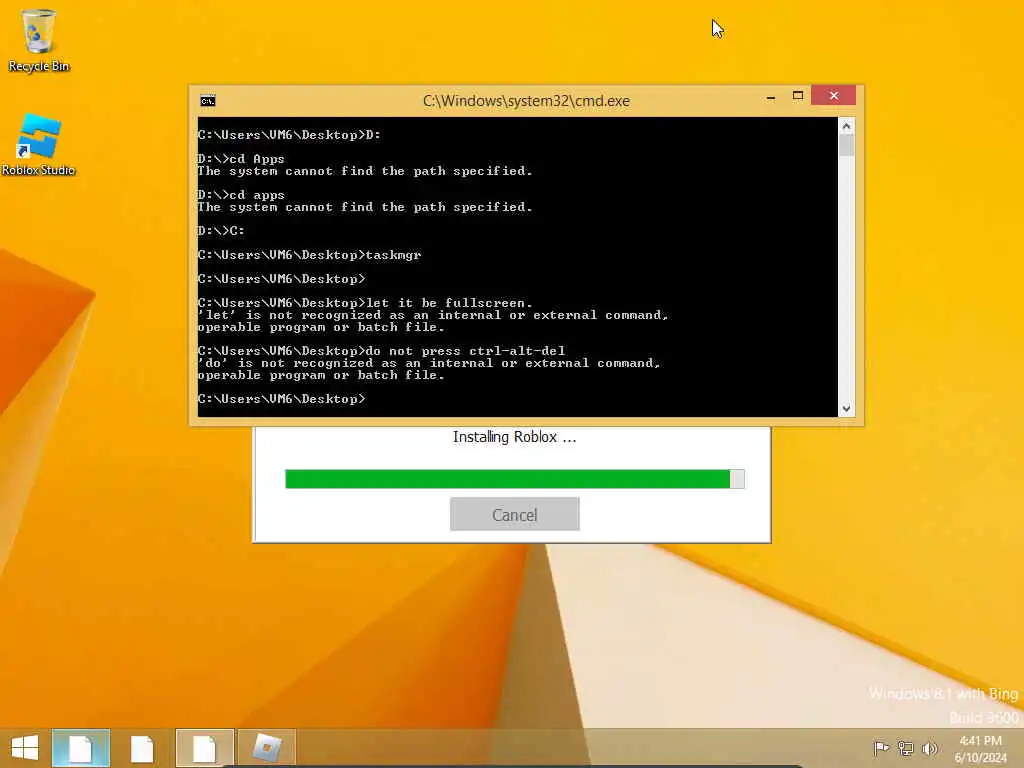1024x768 pixels.
Task: Click the Installing Roblox progress bar
Action: tap(515, 479)
